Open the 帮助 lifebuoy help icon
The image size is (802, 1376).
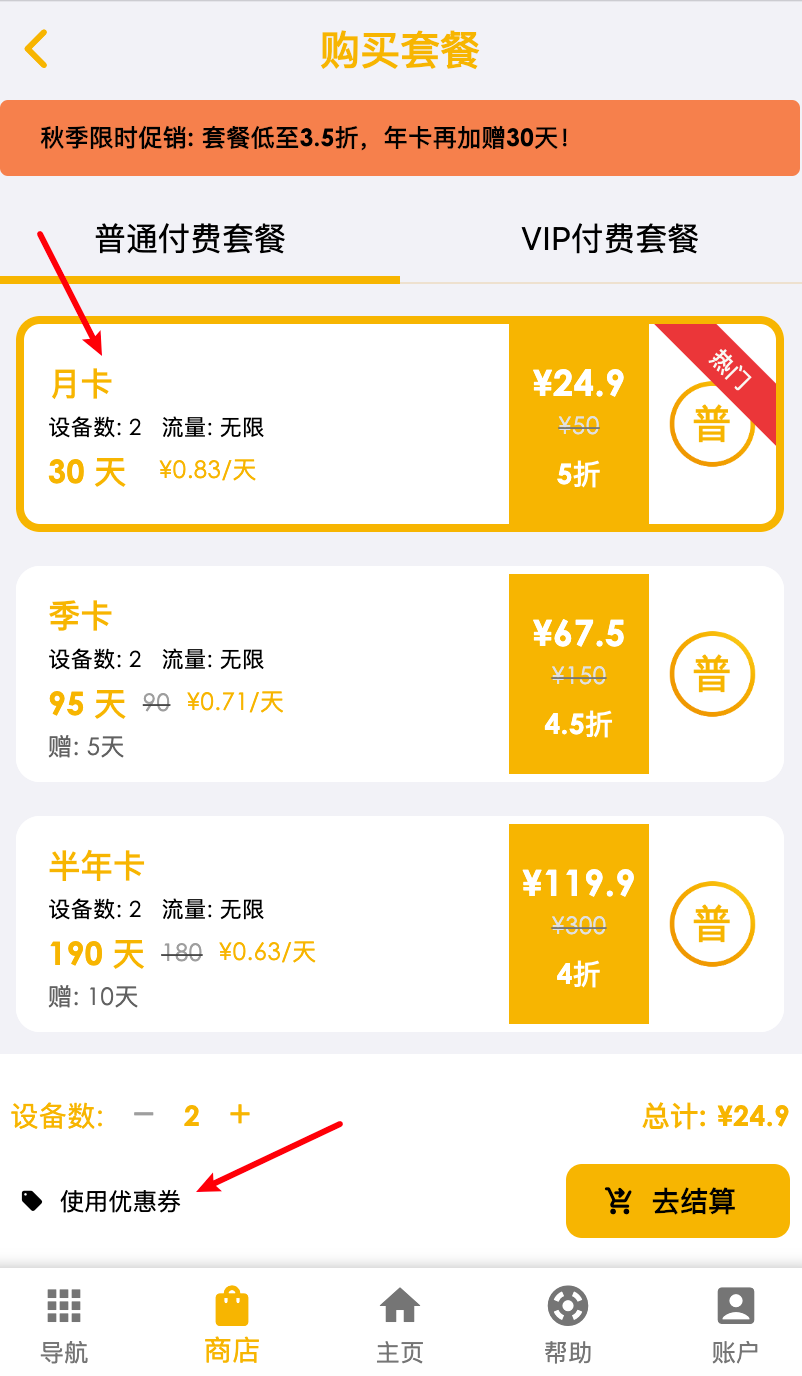click(568, 1307)
